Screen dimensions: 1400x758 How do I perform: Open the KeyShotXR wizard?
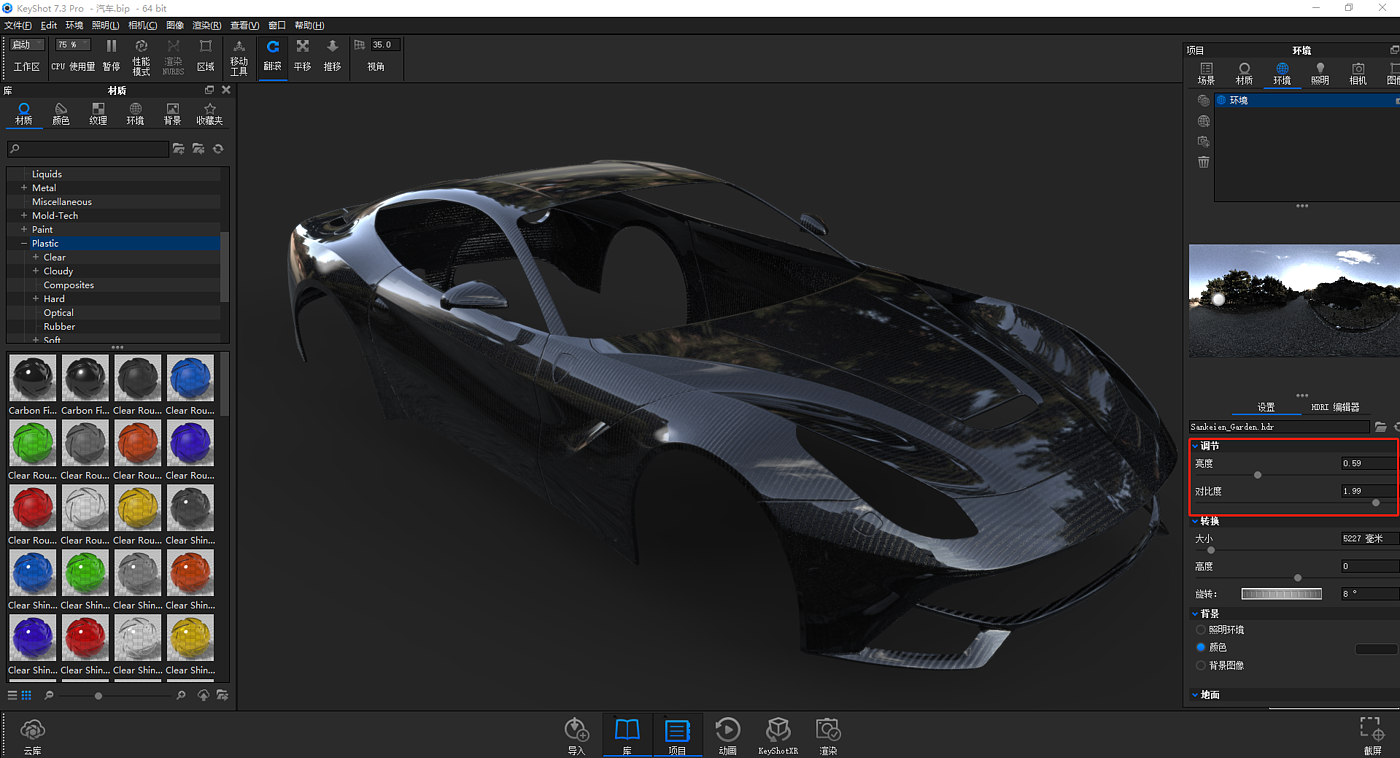point(778,730)
